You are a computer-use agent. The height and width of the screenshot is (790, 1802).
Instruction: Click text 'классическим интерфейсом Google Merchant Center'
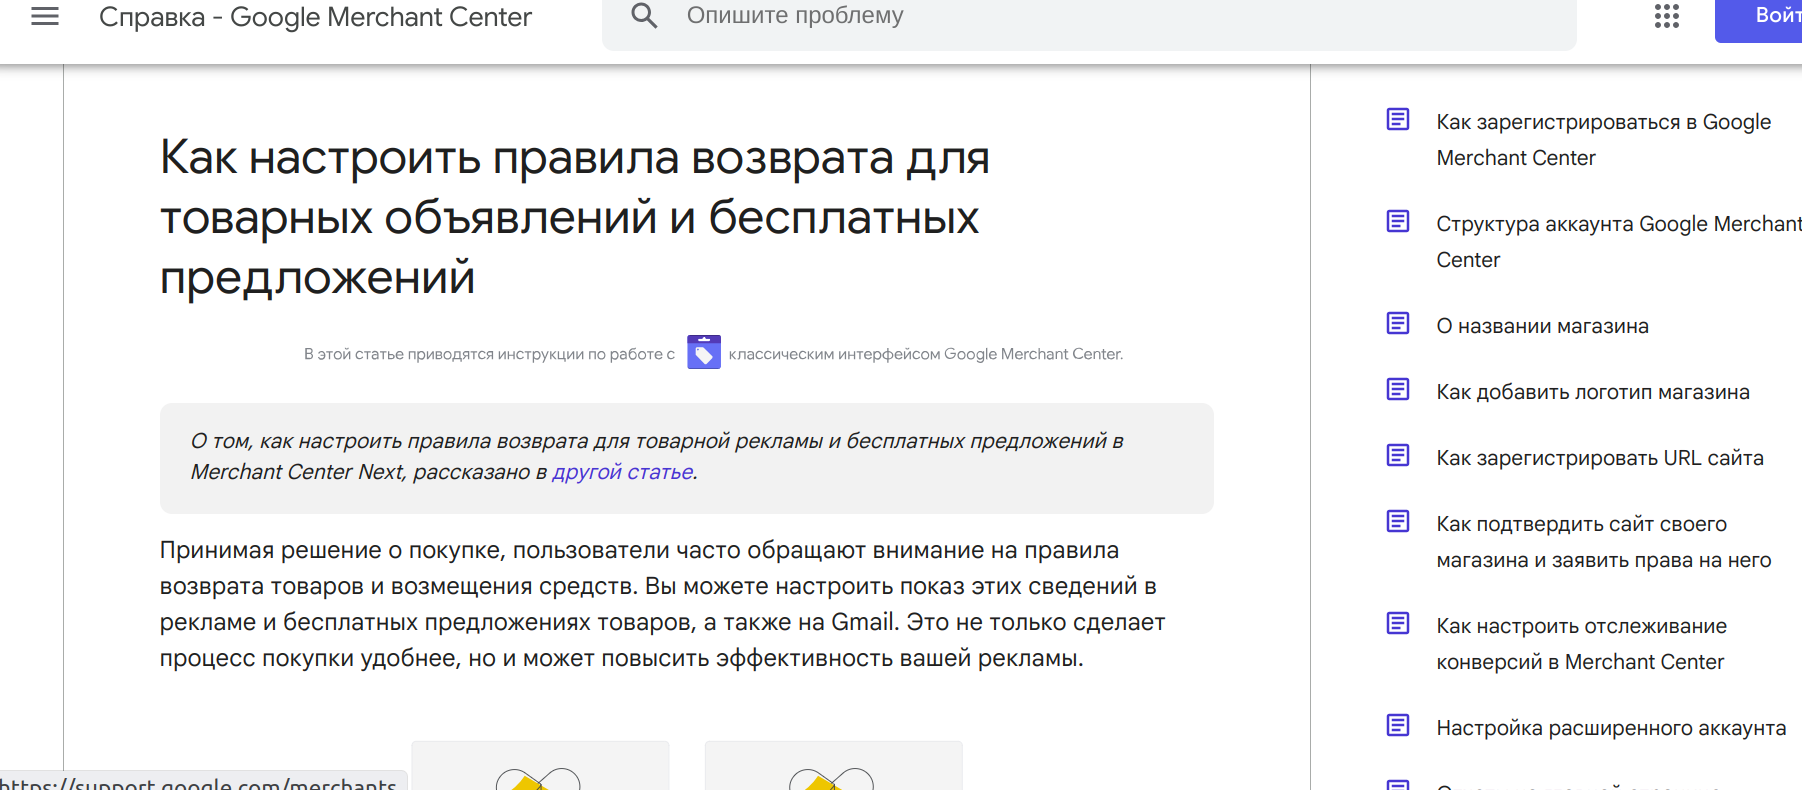(x=925, y=354)
